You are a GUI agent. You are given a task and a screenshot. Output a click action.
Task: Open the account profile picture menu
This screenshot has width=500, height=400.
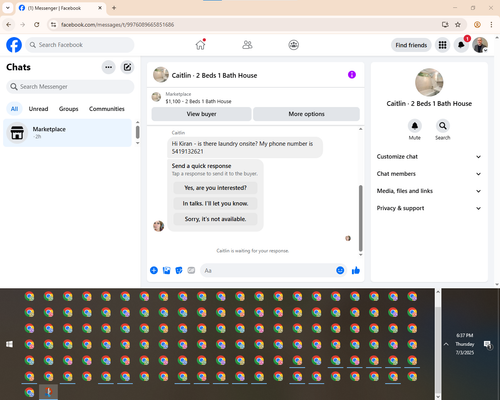480,45
